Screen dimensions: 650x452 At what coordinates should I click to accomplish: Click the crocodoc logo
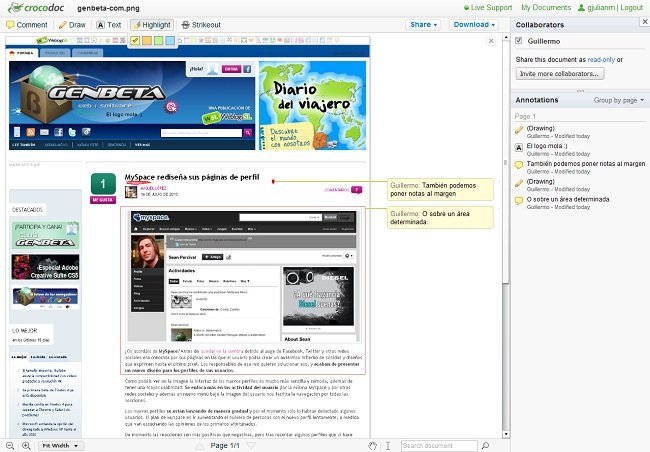pyautogui.click(x=36, y=7)
